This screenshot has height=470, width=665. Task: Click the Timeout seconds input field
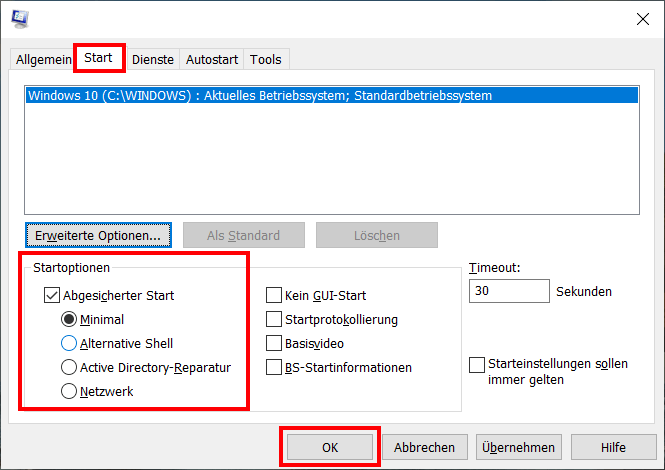point(509,291)
